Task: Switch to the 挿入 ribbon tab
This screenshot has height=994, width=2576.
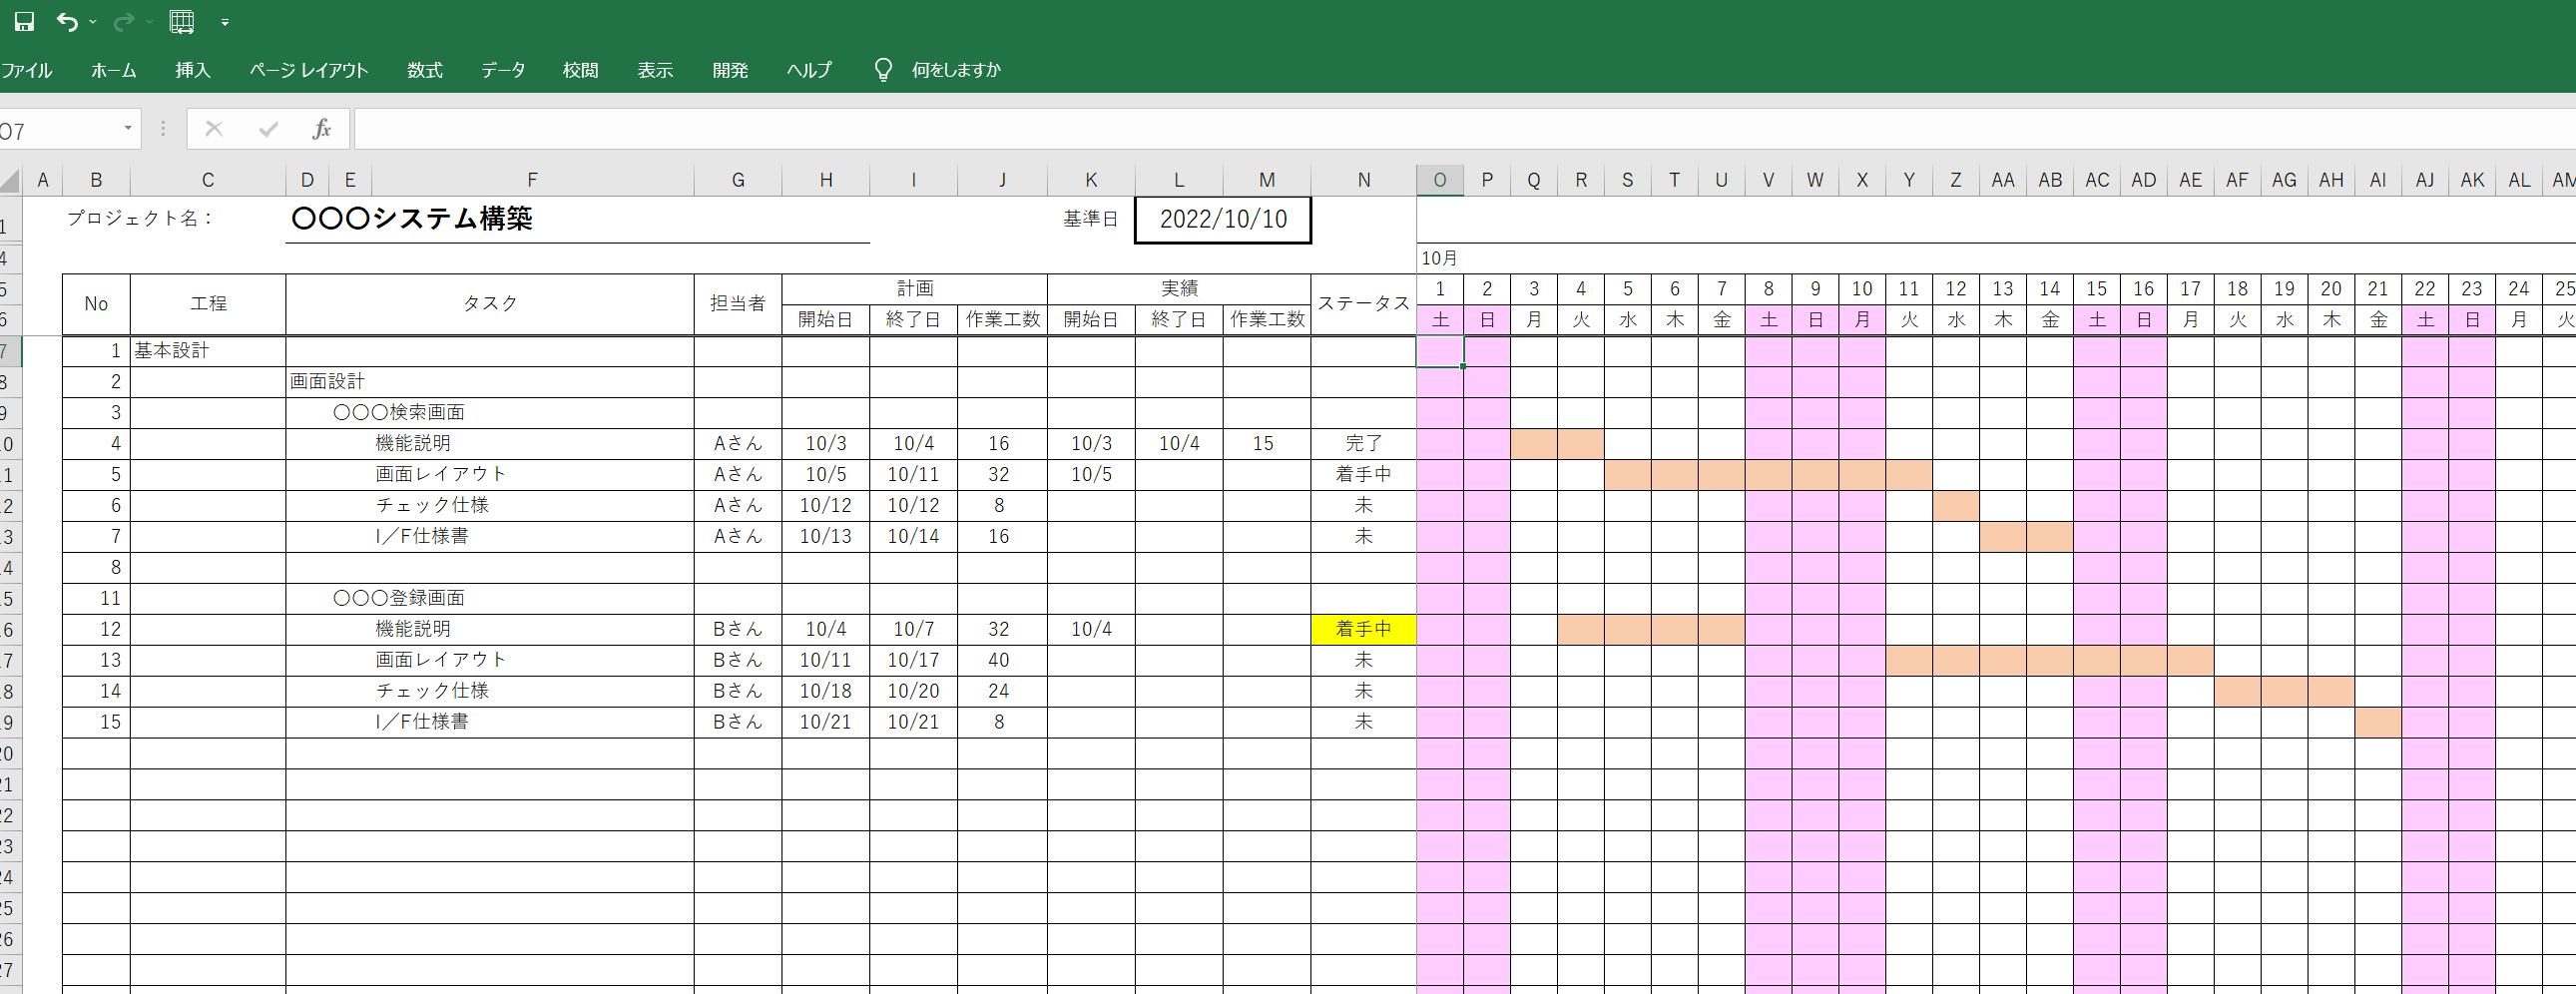Action: [192, 70]
